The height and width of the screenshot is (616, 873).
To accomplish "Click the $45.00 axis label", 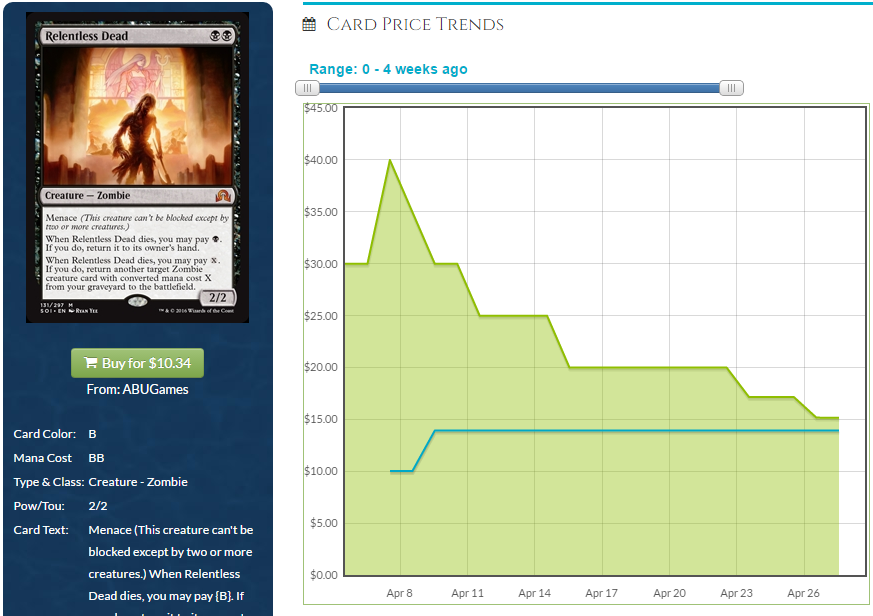I will click(321, 108).
